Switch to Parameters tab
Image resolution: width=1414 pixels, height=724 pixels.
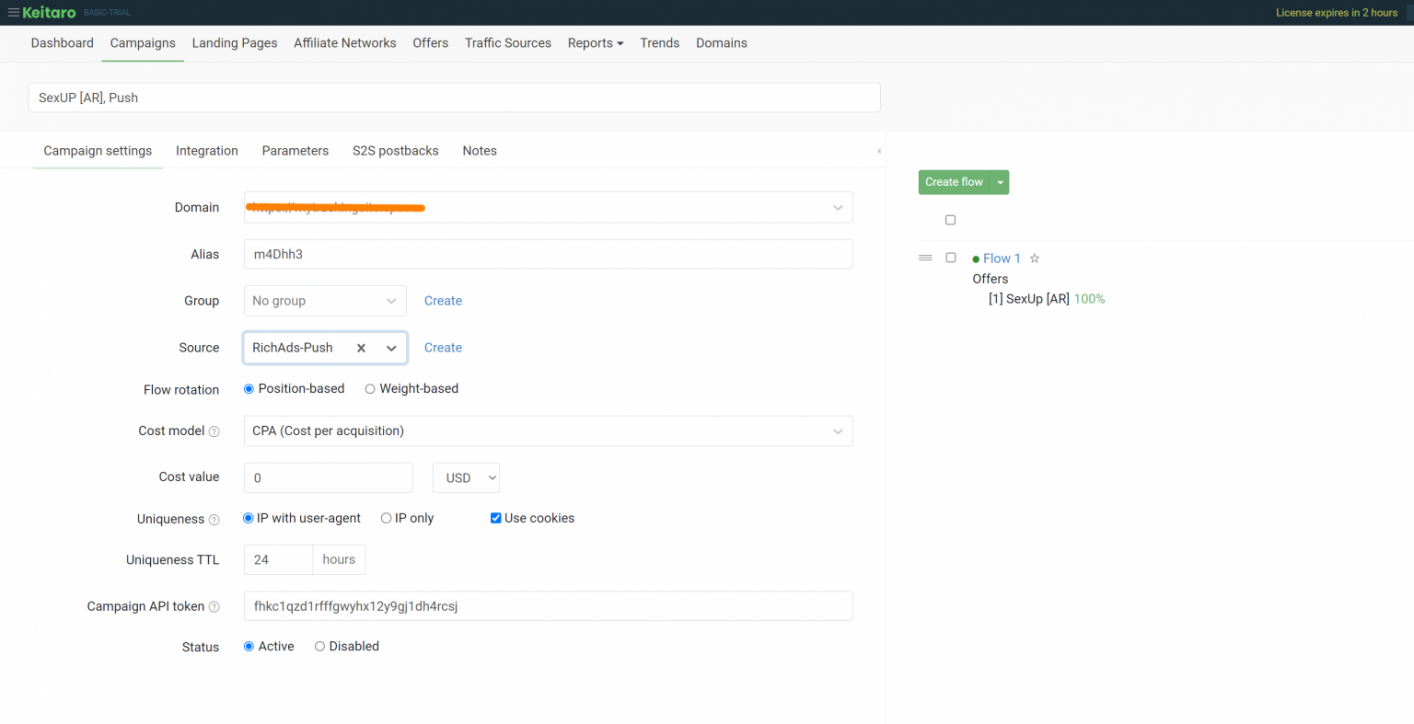click(x=295, y=151)
